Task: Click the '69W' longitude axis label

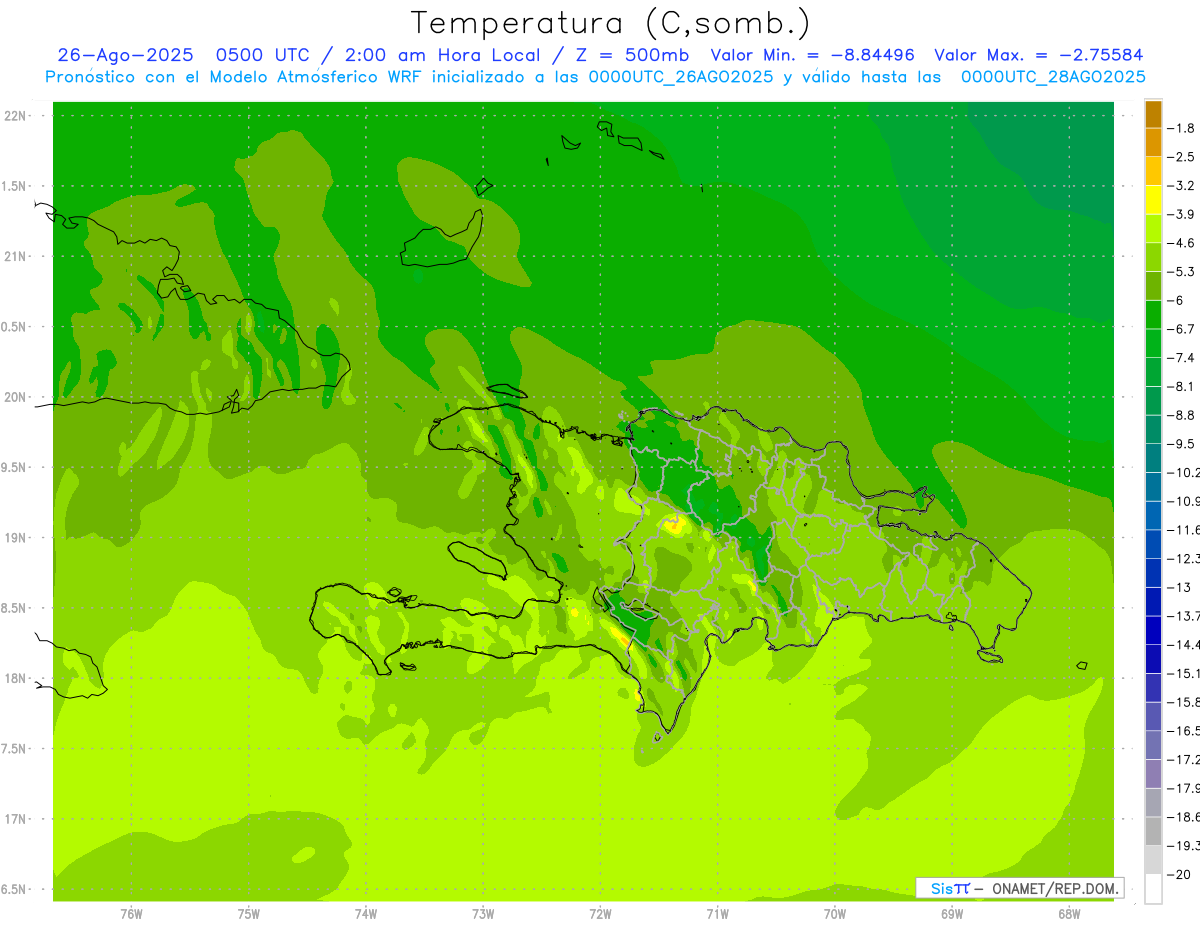Action: coord(952,914)
